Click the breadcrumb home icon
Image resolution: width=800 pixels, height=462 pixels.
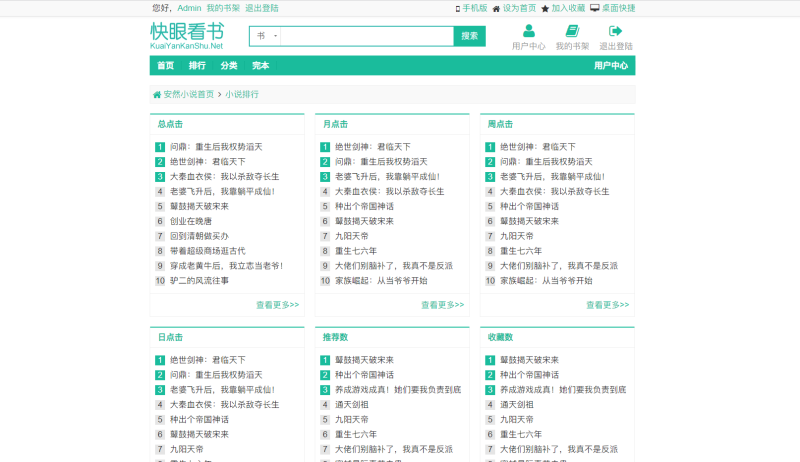(157, 94)
